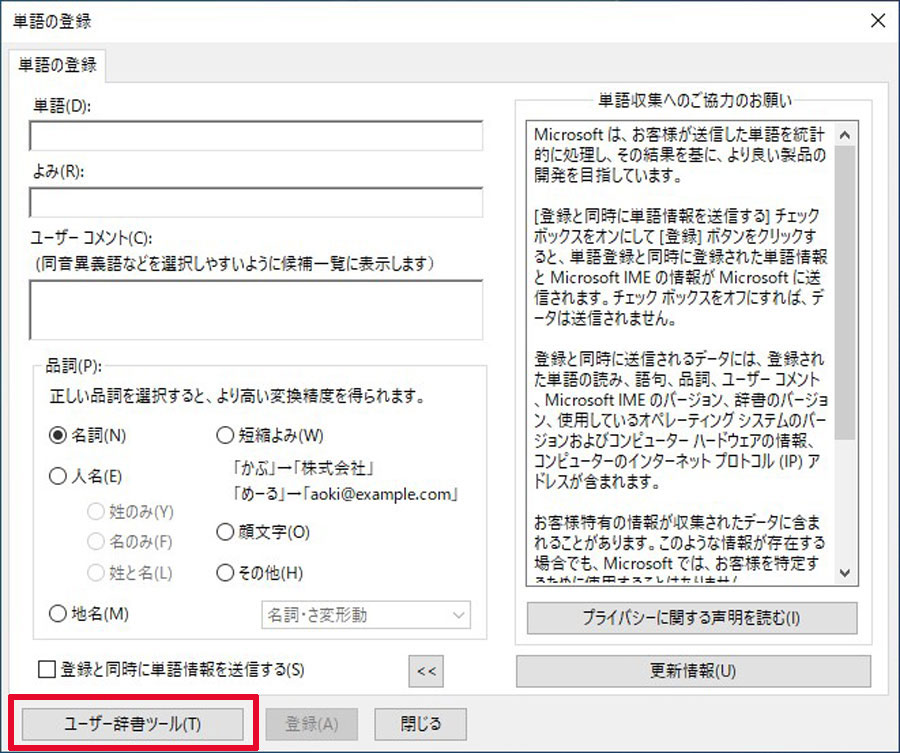
Task: Select the 名詞(N) radio button
Action: [x=58, y=436]
